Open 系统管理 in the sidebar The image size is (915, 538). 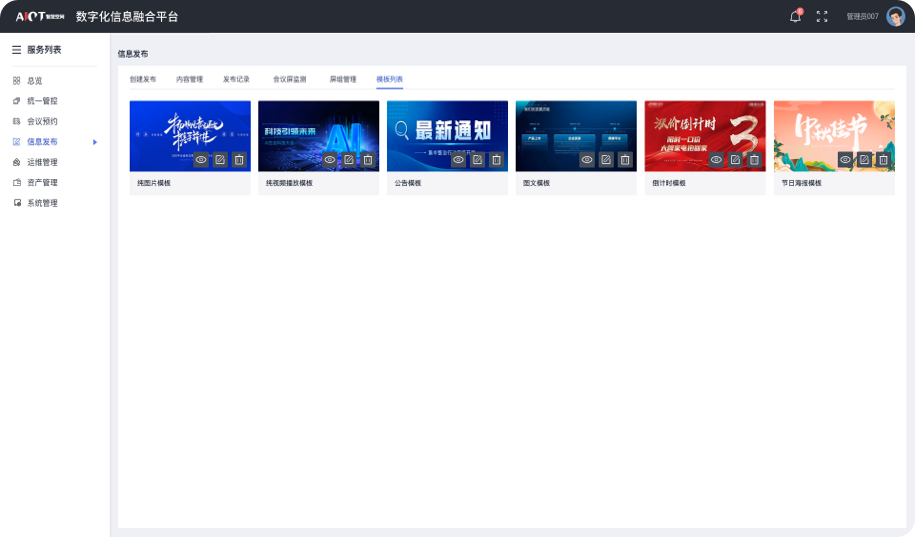(42, 203)
